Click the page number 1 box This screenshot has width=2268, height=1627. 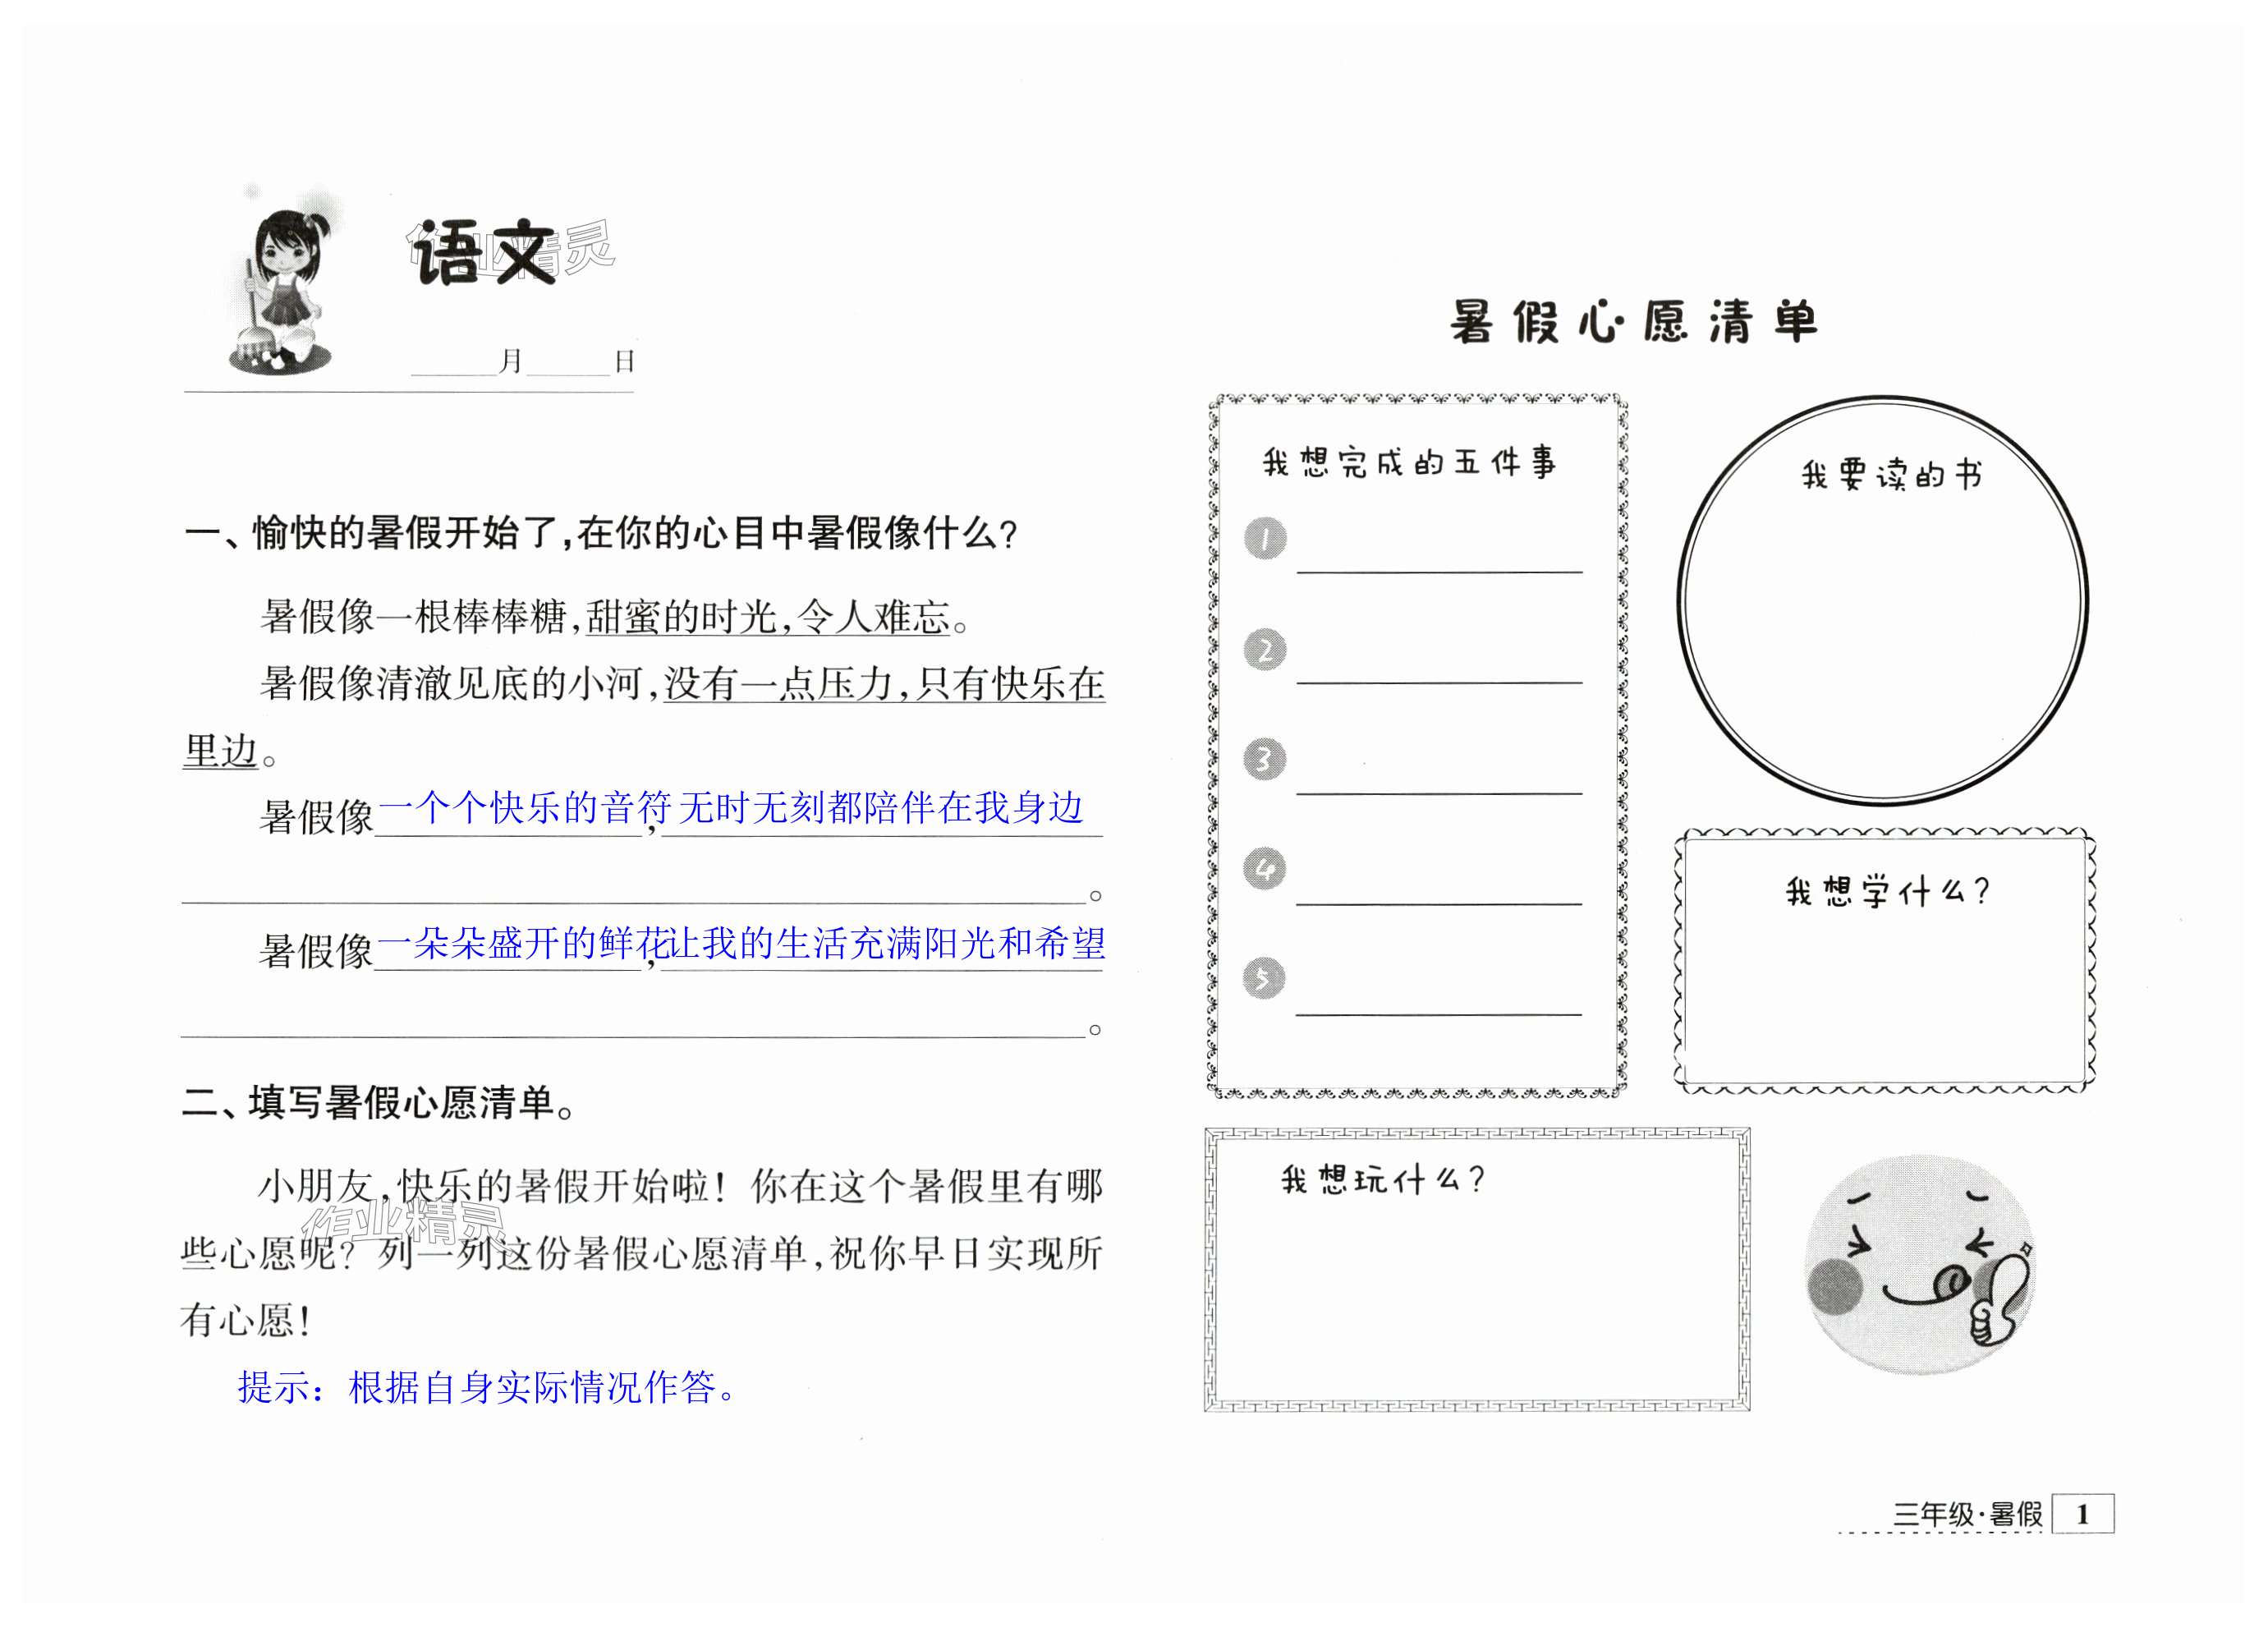[x=2083, y=1513]
